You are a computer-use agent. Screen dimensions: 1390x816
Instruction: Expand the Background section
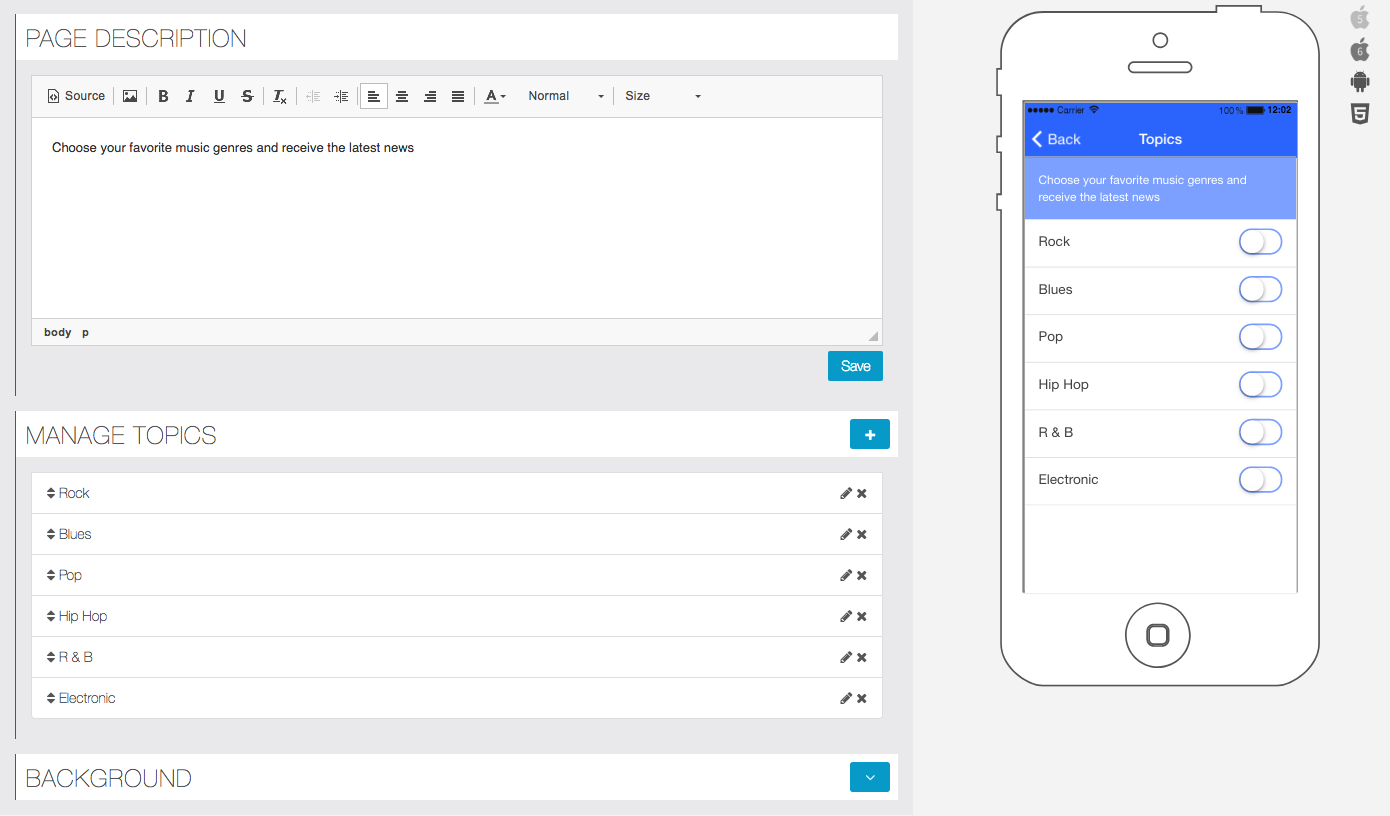point(870,777)
